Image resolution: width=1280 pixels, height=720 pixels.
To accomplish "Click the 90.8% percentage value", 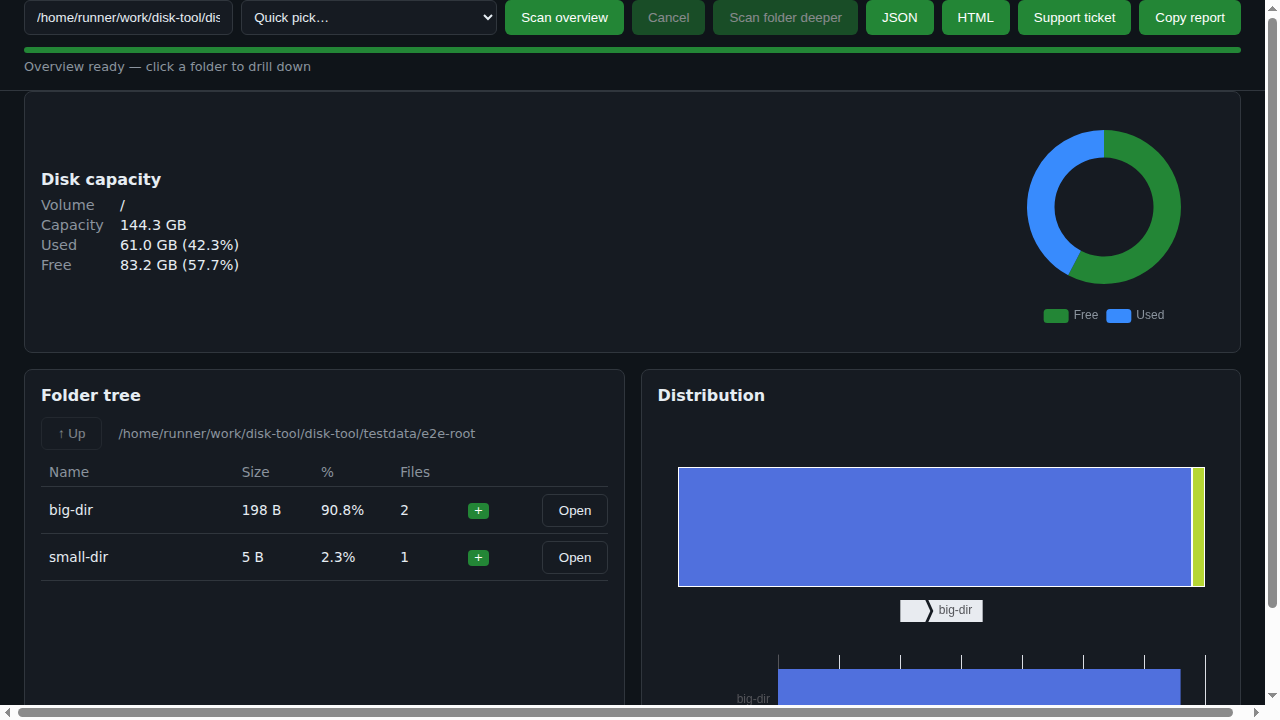I will click(342, 510).
